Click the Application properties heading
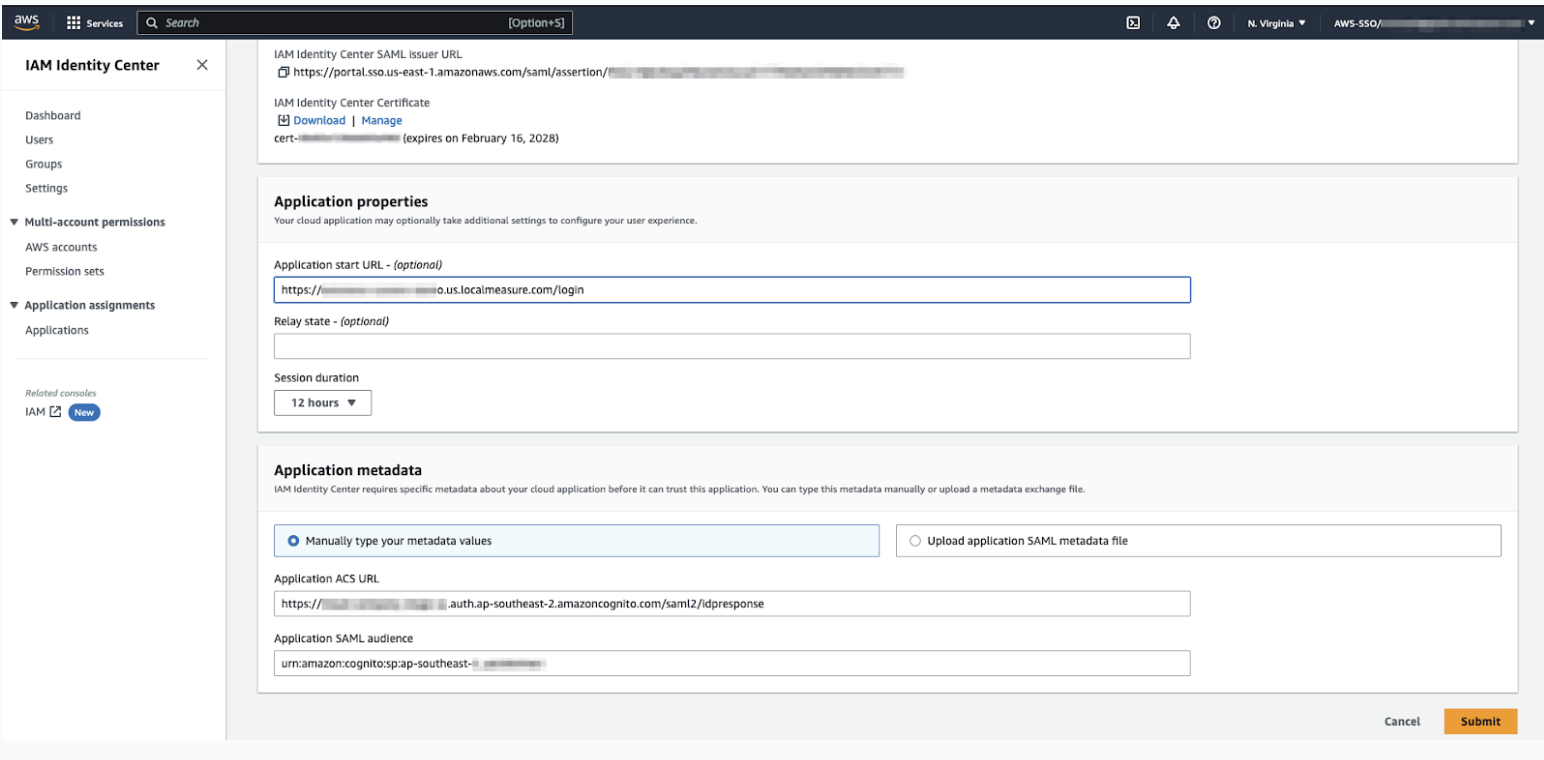 click(x=351, y=201)
